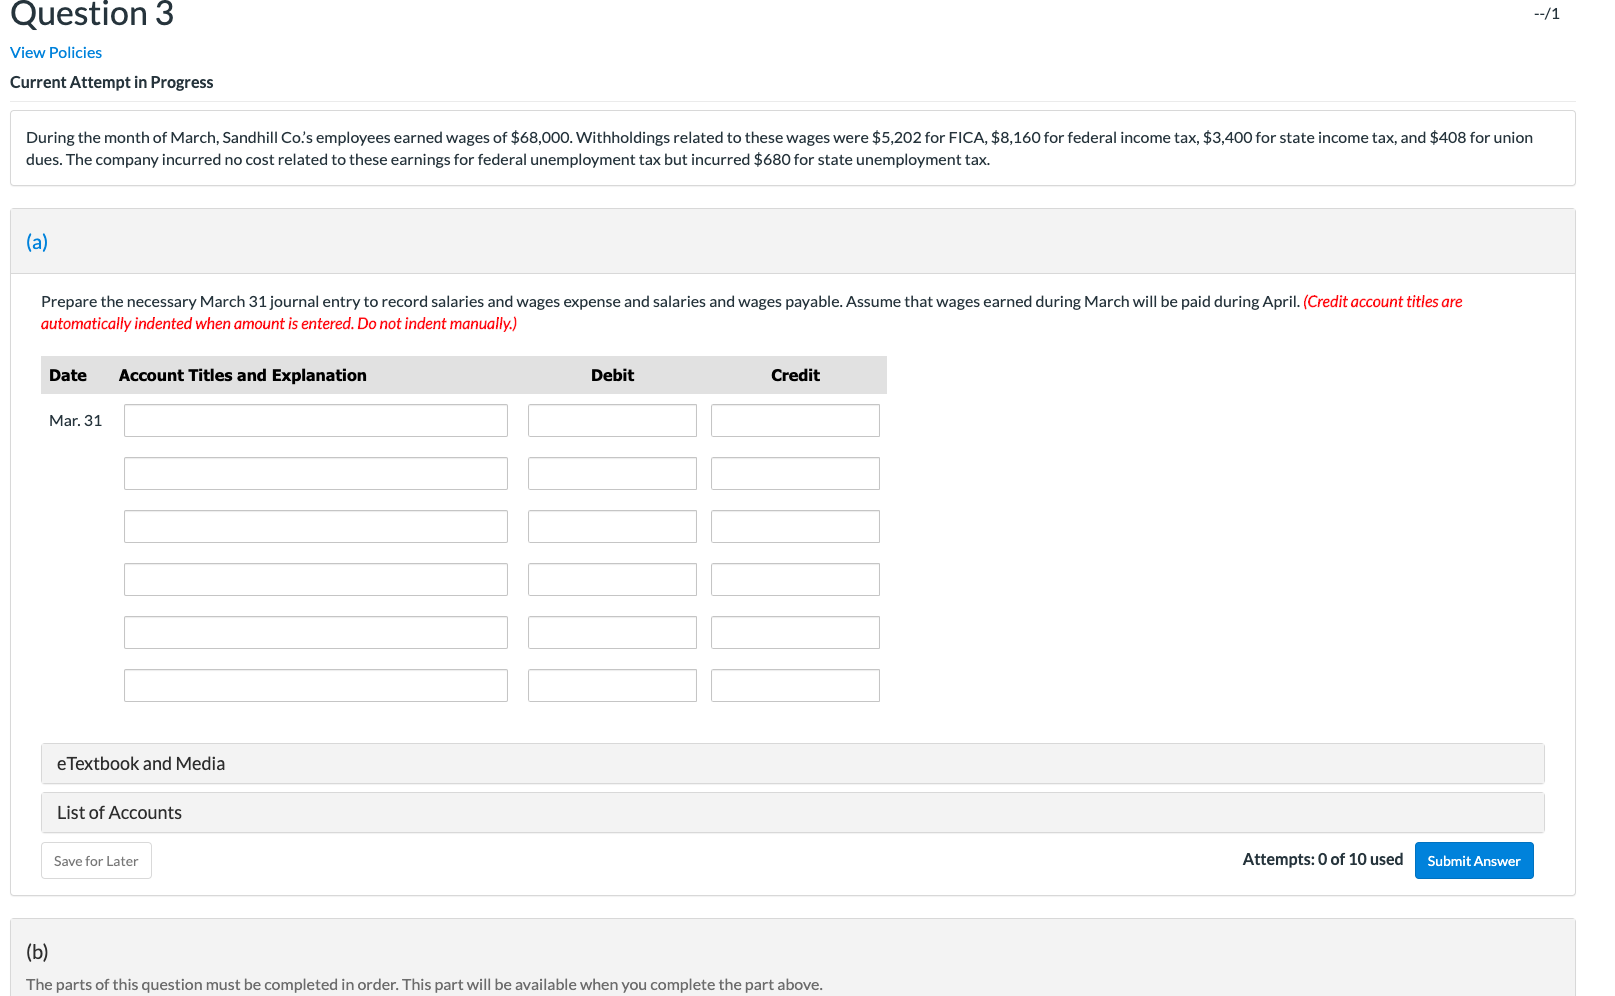Select the third row Credit field
This screenshot has height=996, width=1615.
click(794, 526)
